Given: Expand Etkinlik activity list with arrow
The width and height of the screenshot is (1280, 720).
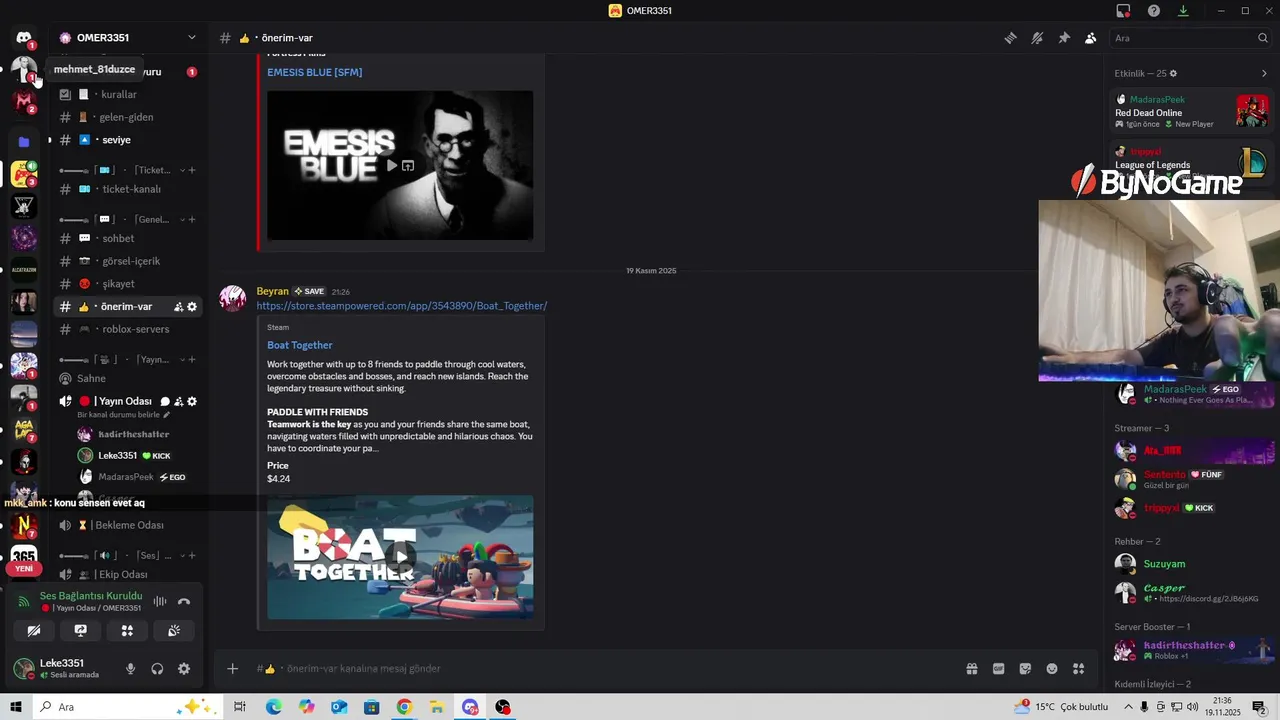Looking at the screenshot, I should (x=1263, y=73).
